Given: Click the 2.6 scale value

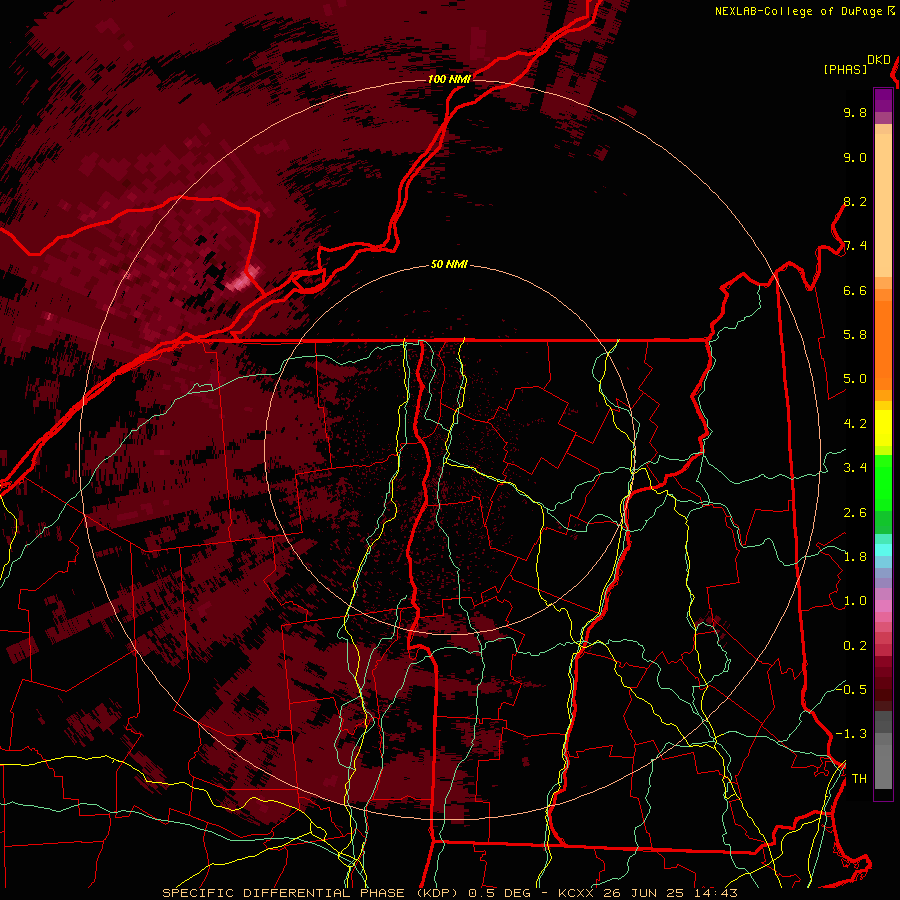Looking at the screenshot, I should click(x=855, y=513).
